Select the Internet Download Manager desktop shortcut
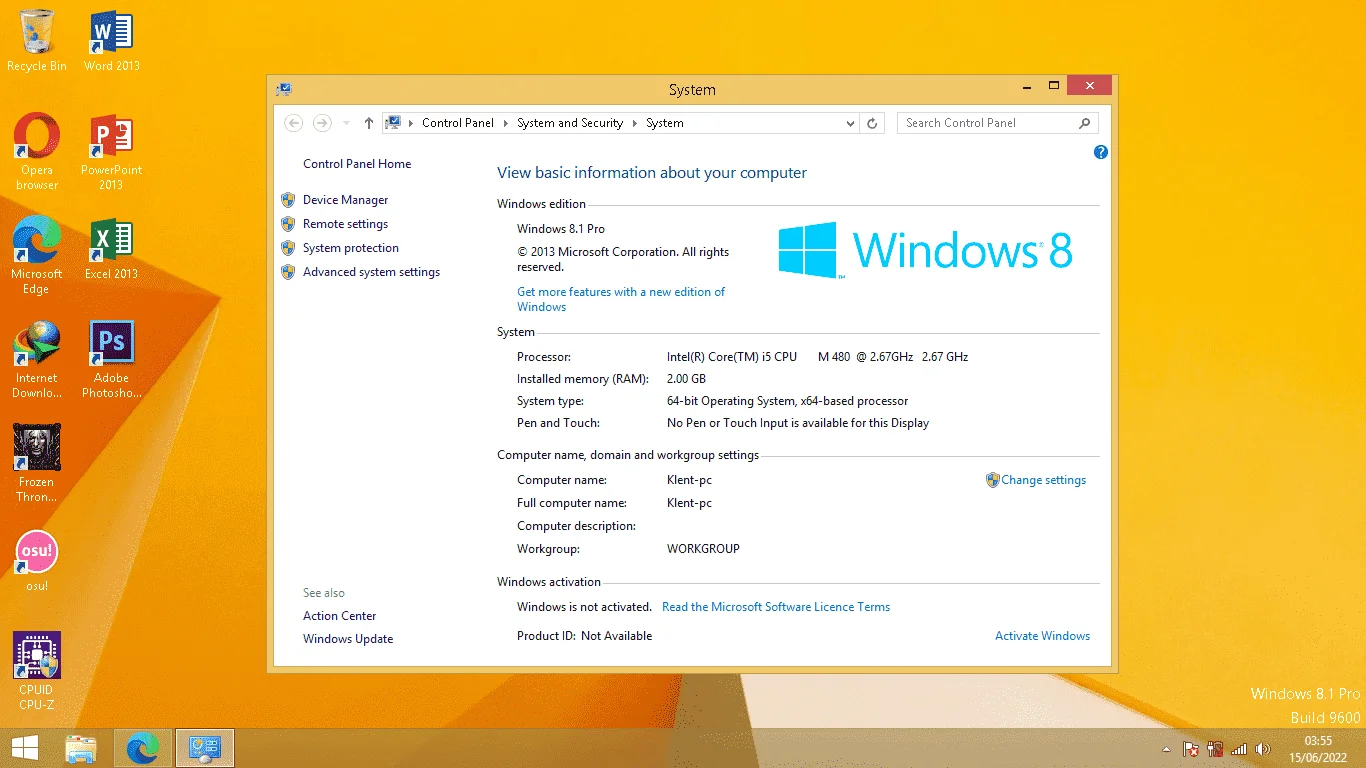The height and width of the screenshot is (768, 1366). click(x=37, y=360)
